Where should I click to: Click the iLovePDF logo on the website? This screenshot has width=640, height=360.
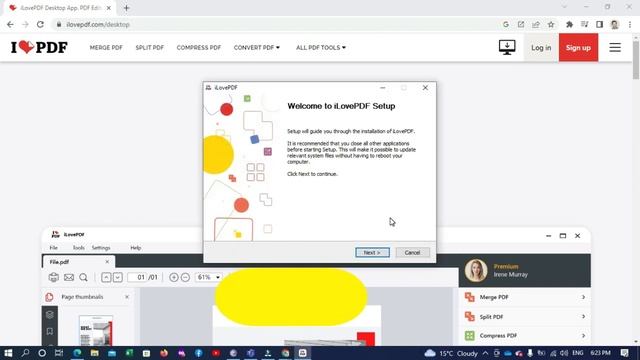[39, 47]
